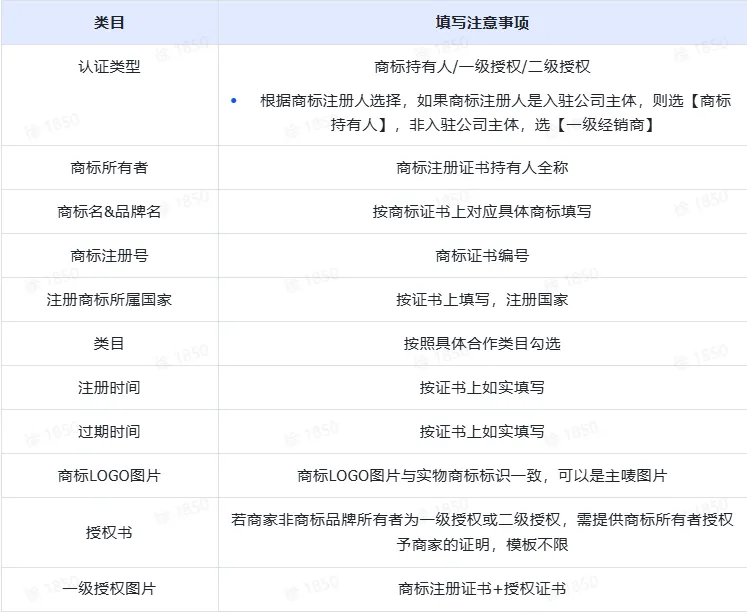This screenshot has width=747, height=613.
Task: Click 商标注册证书持有人全称 text
Action: click(482, 168)
